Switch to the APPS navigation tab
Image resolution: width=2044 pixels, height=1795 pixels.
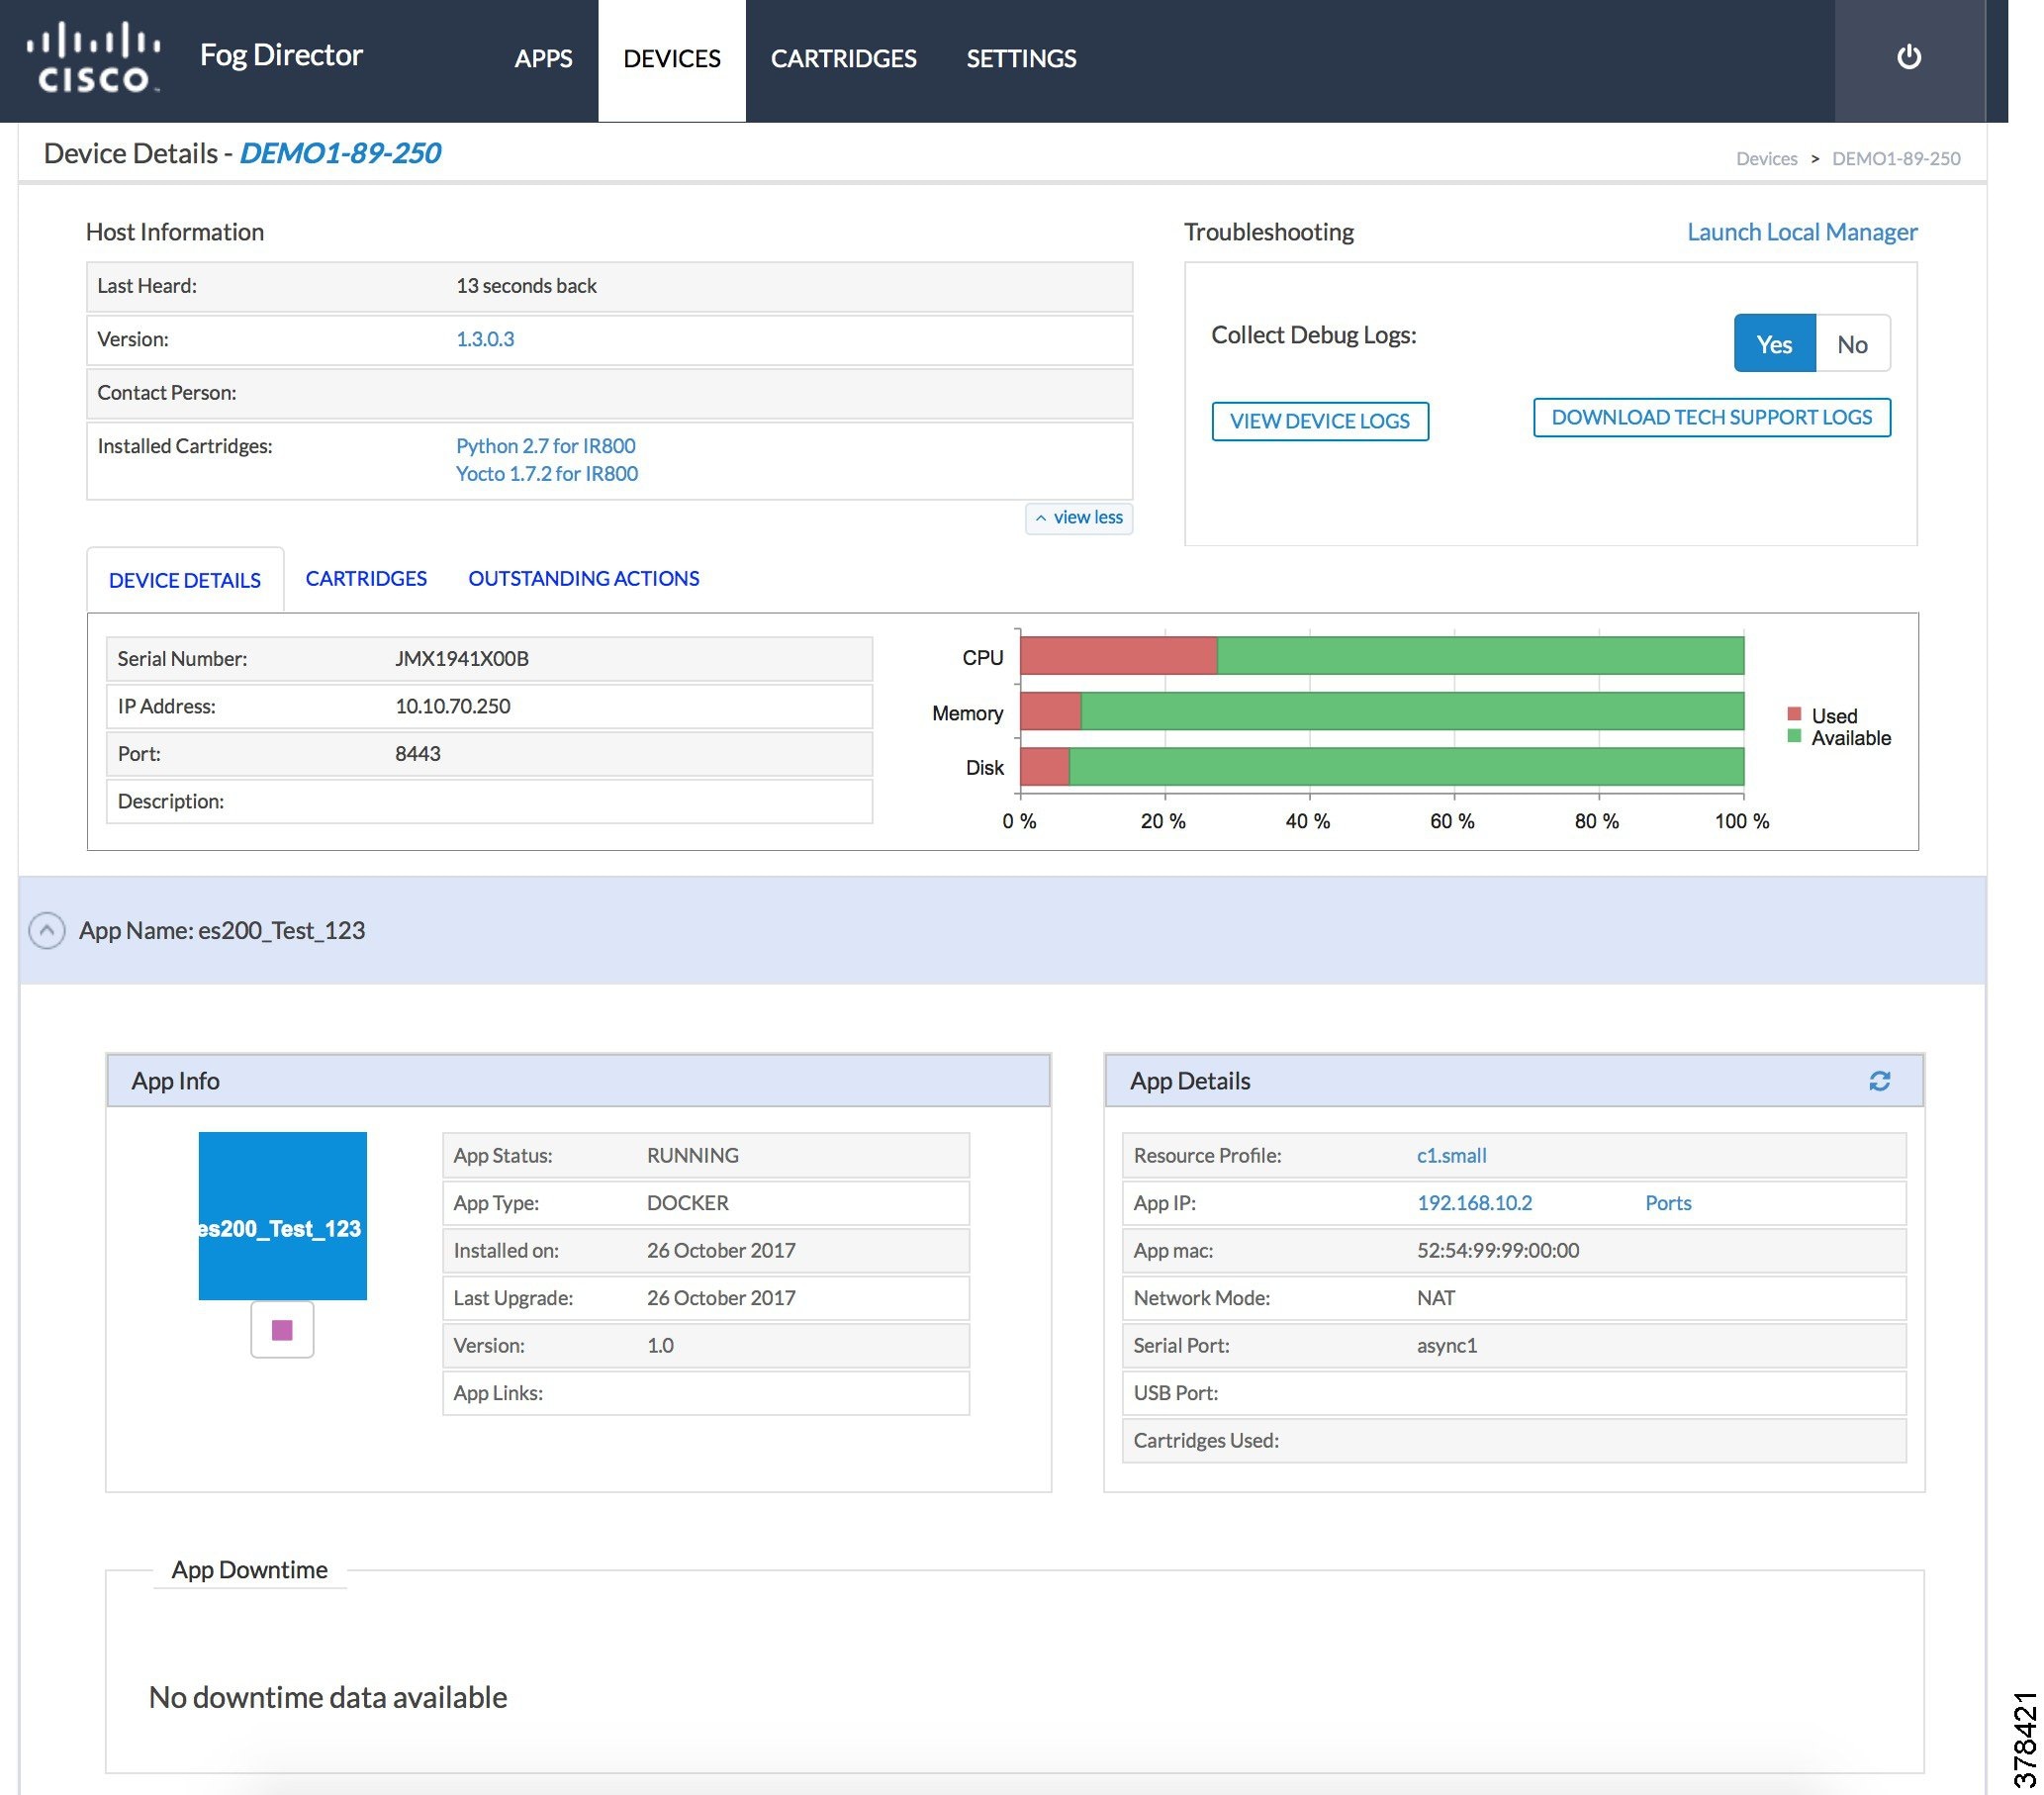[x=543, y=59]
